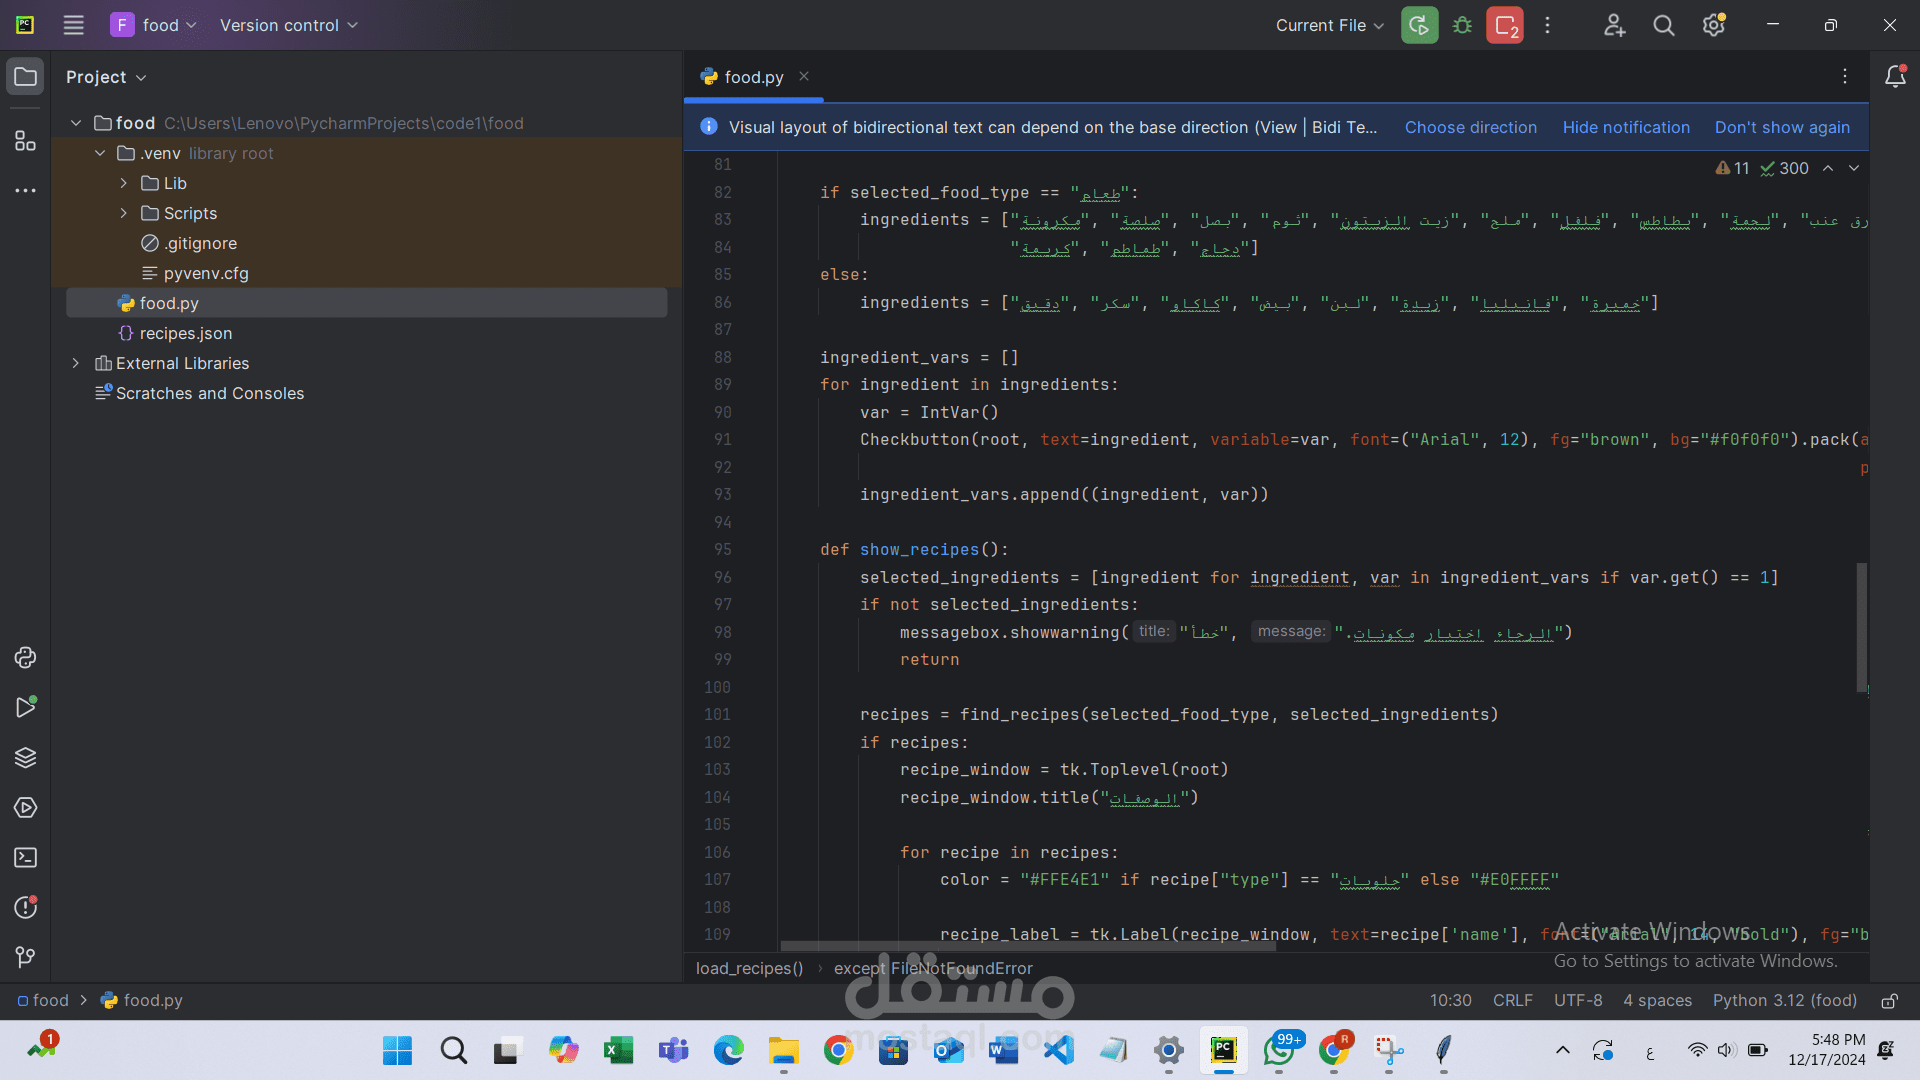Open the Python Packages layers icon
1920x1080 pixels.
(25, 757)
